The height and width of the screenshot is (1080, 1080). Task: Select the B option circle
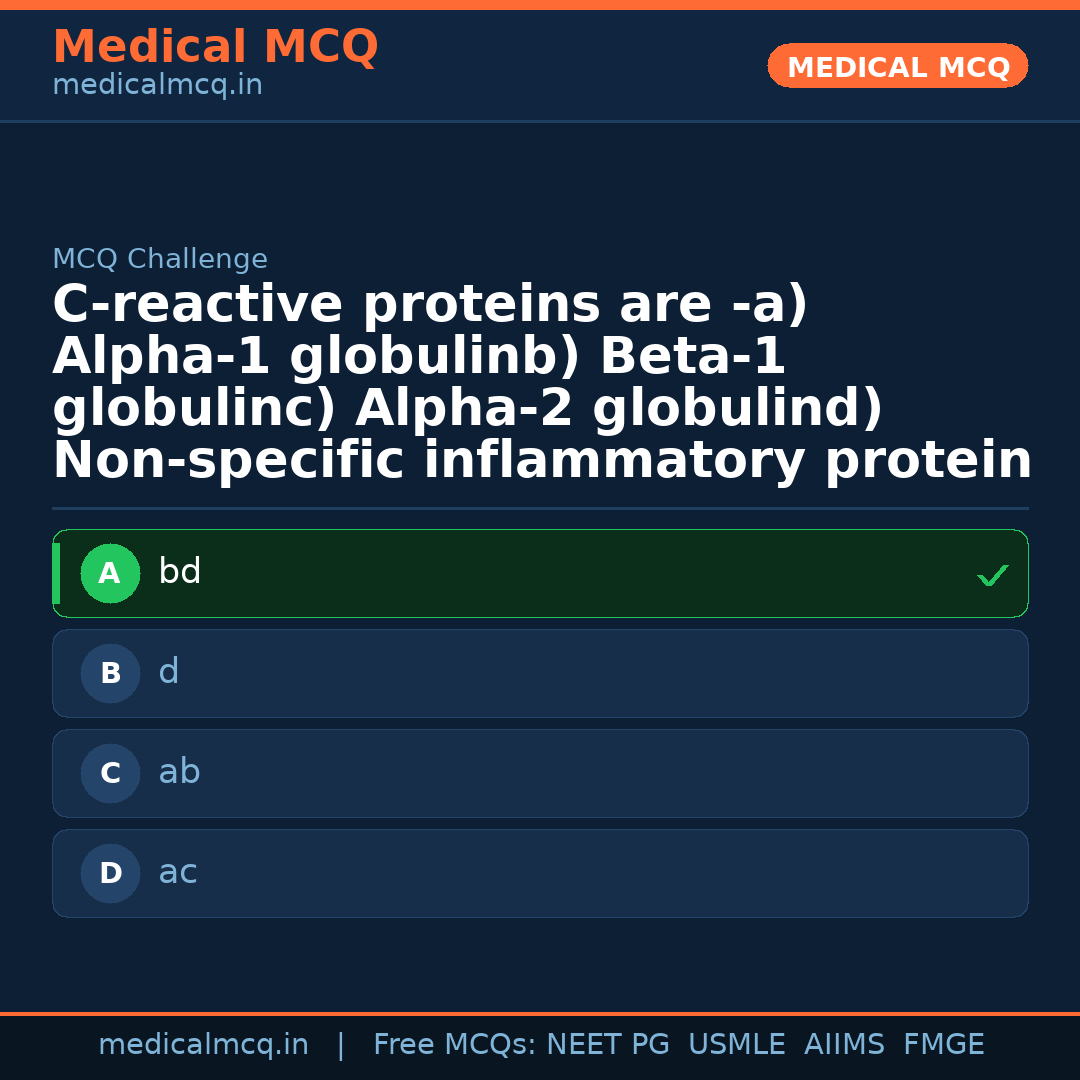click(110, 673)
